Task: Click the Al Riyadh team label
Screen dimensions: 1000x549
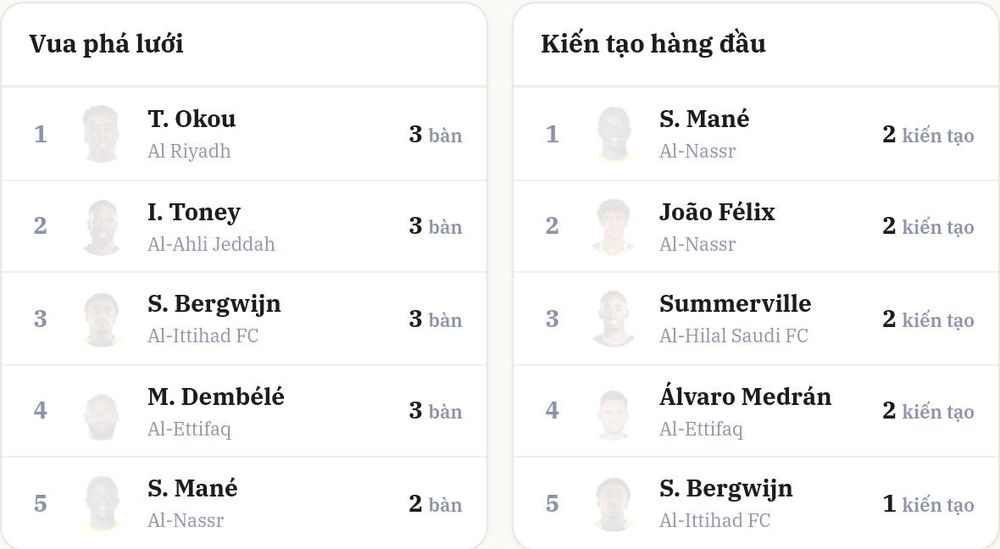Action: click(189, 151)
